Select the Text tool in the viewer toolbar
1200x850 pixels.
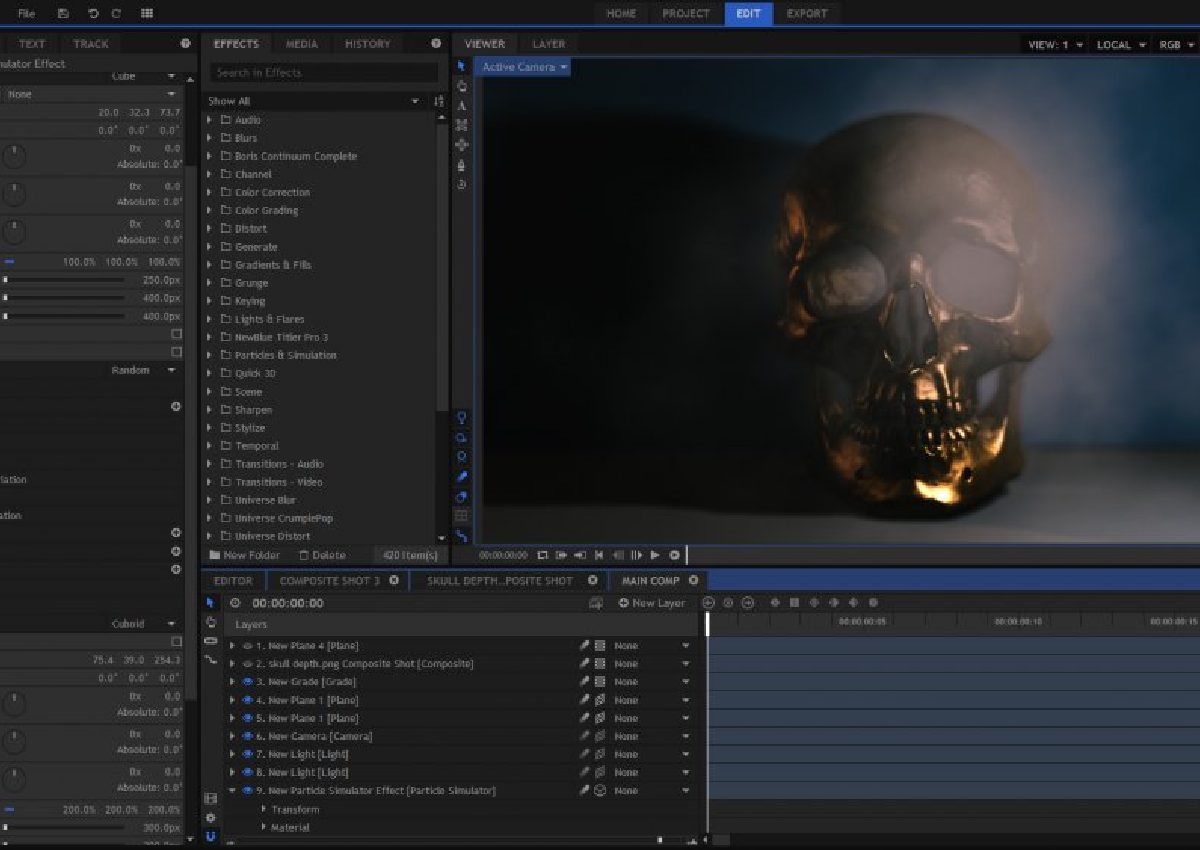click(461, 105)
